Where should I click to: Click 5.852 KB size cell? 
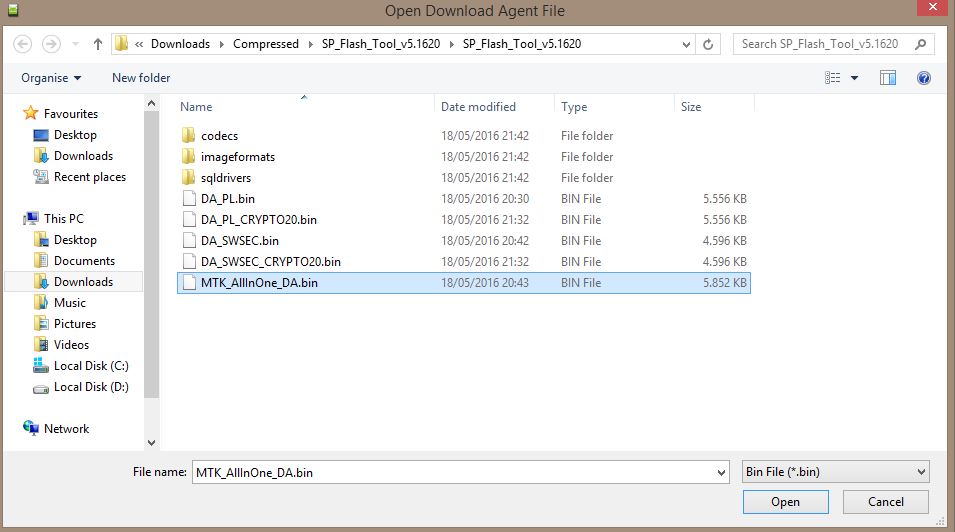(724, 283)
